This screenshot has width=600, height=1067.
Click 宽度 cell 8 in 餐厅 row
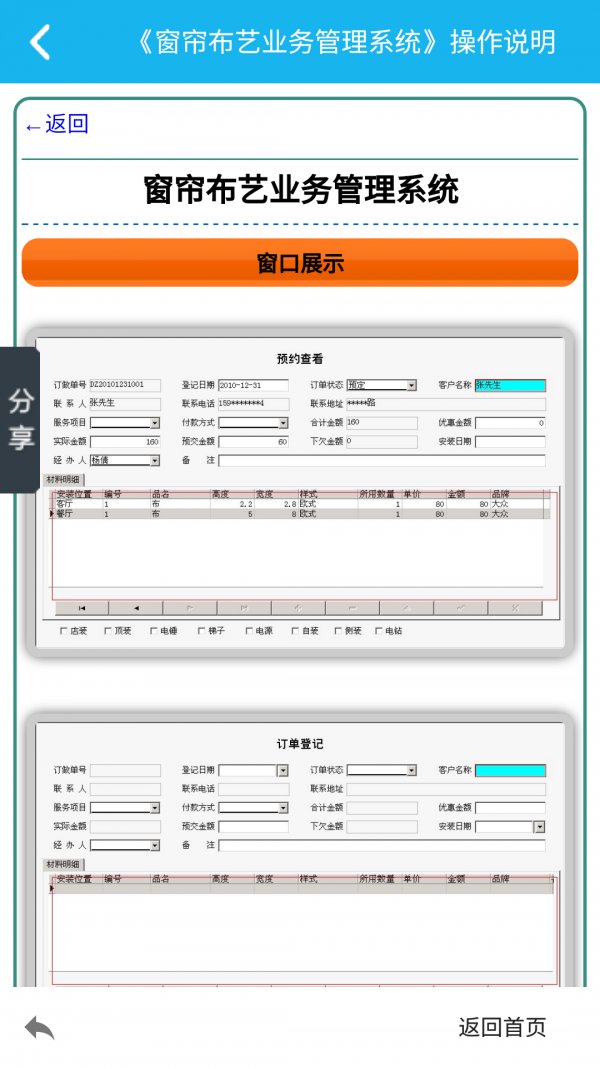pyautogui.click(x=276, y=514)
